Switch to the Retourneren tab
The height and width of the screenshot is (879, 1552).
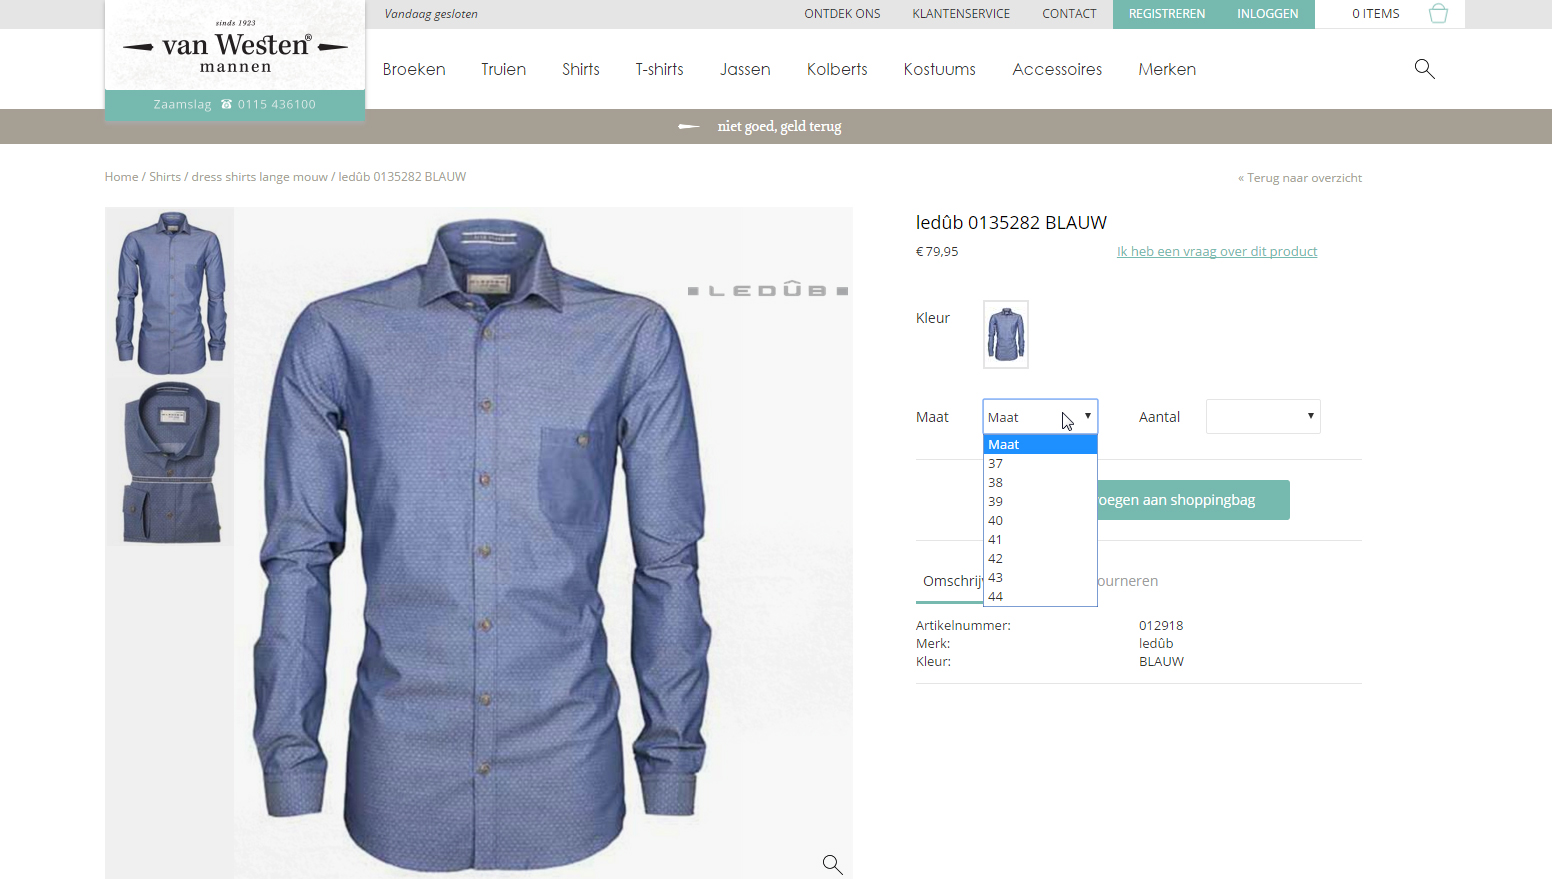click(x=1128, y=581)
